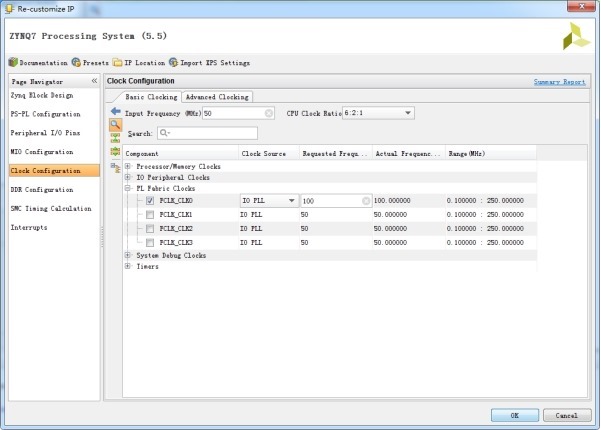
Task: Open the Documentation toolbar icon
Action: (x=13, y=62)
